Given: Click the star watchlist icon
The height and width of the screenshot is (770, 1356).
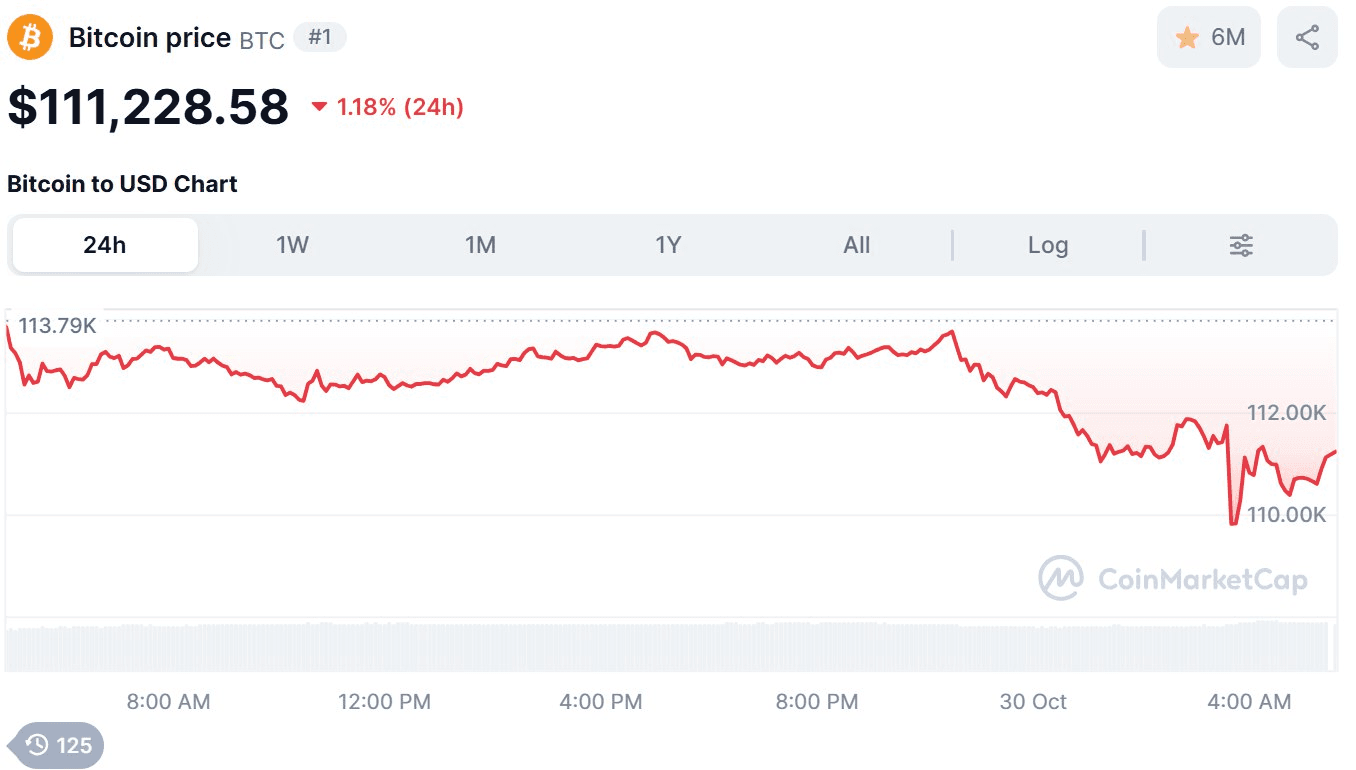Looking at the screenshot, I should click(x=1187, y=38).
